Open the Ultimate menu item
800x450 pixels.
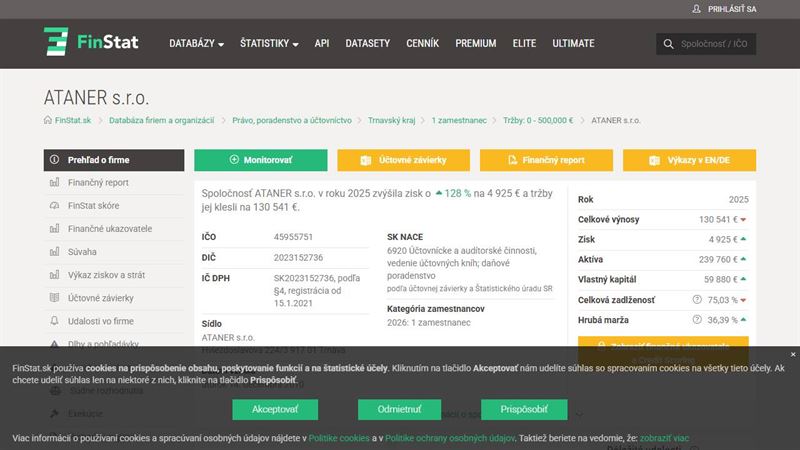coord(573,43)
